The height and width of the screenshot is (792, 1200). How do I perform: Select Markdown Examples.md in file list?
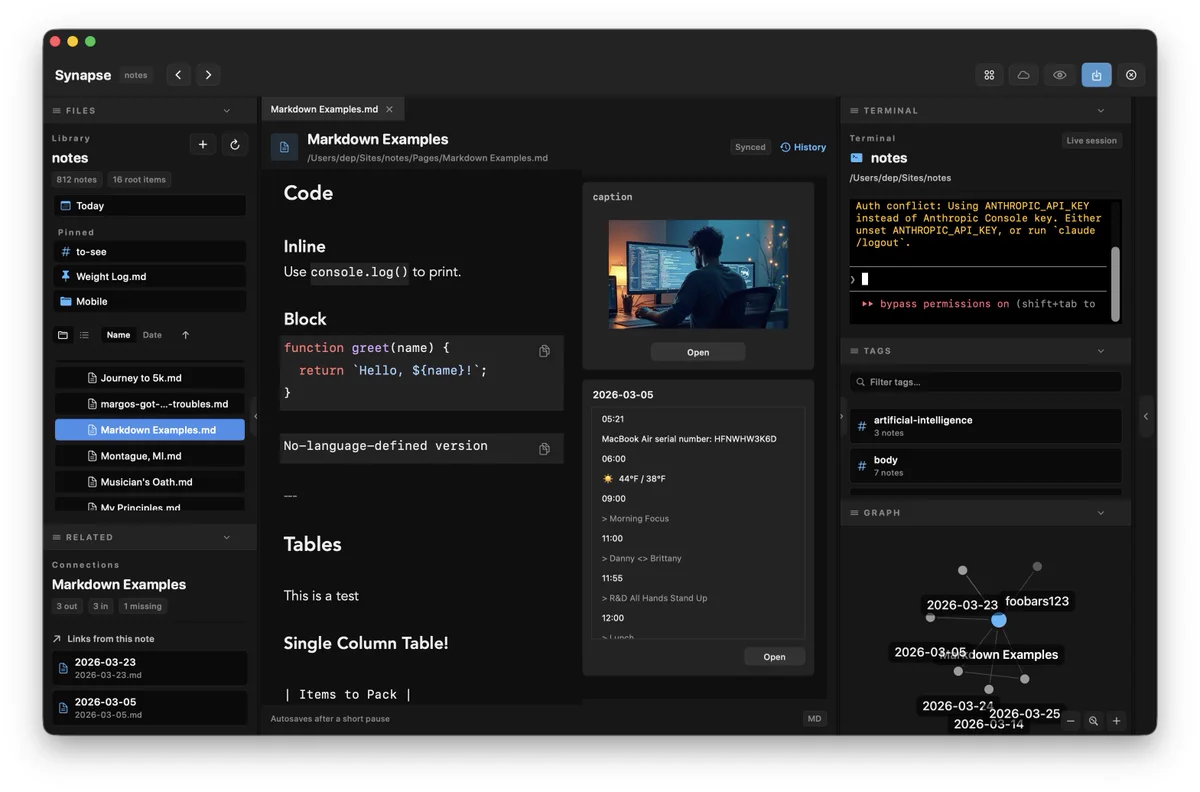150,430
